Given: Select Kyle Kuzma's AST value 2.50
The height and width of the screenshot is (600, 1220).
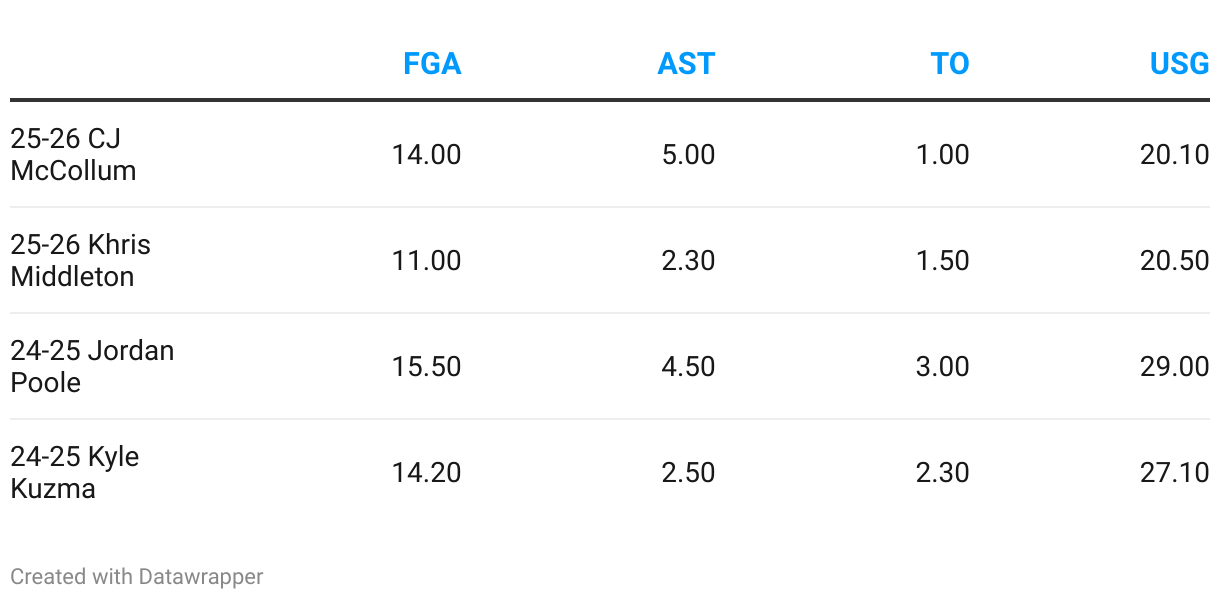Looking at the screenshot, I should click(688, 473).
